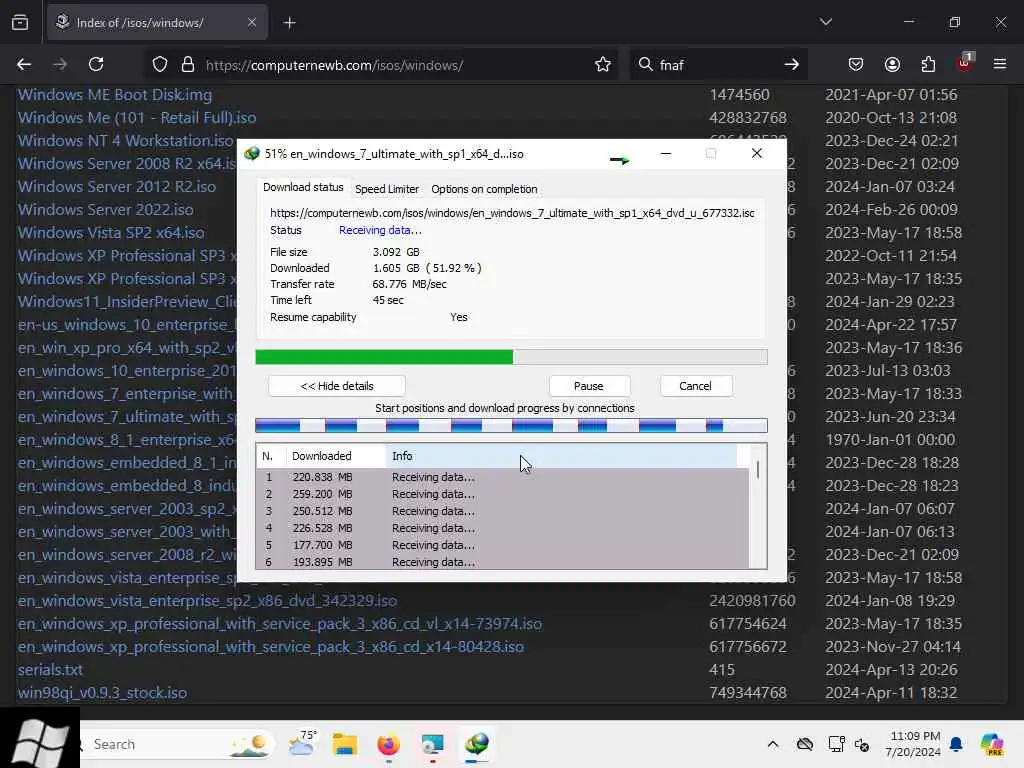The image size is (1024, 768).
Task: Minimize the IDM download dialog
Action: pos(665,153)
